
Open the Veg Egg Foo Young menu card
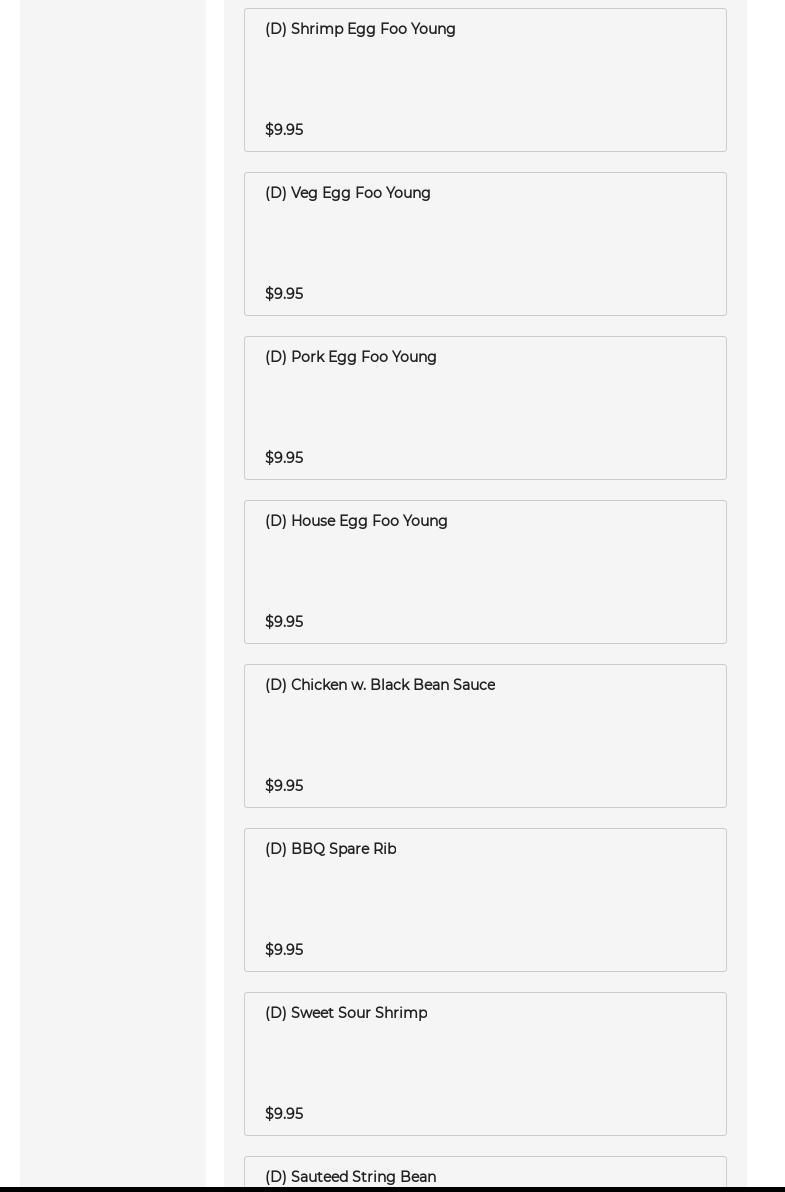[485, 244]
